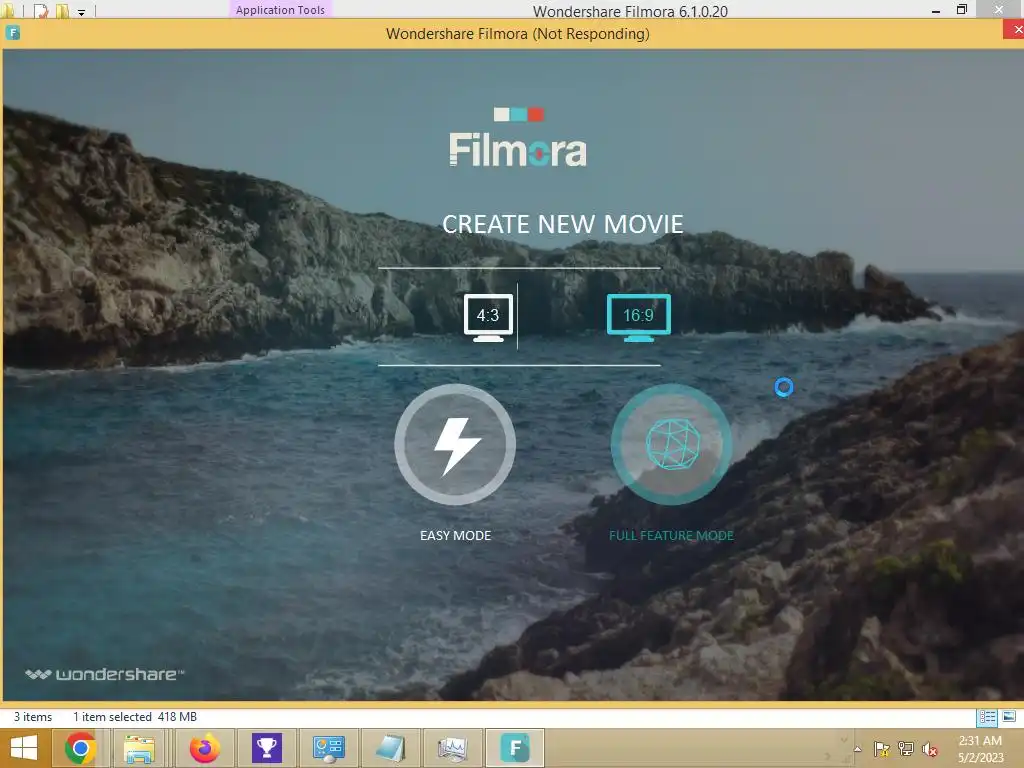Launch Full Feature Mode polyhedron button
This screenshot has height=768, width=1024.
tap(671, 445)
